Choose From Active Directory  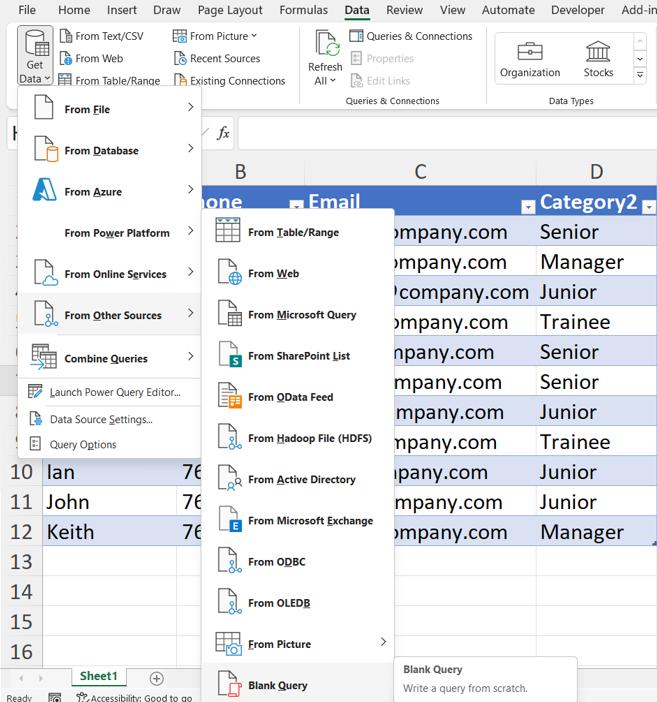297,479
